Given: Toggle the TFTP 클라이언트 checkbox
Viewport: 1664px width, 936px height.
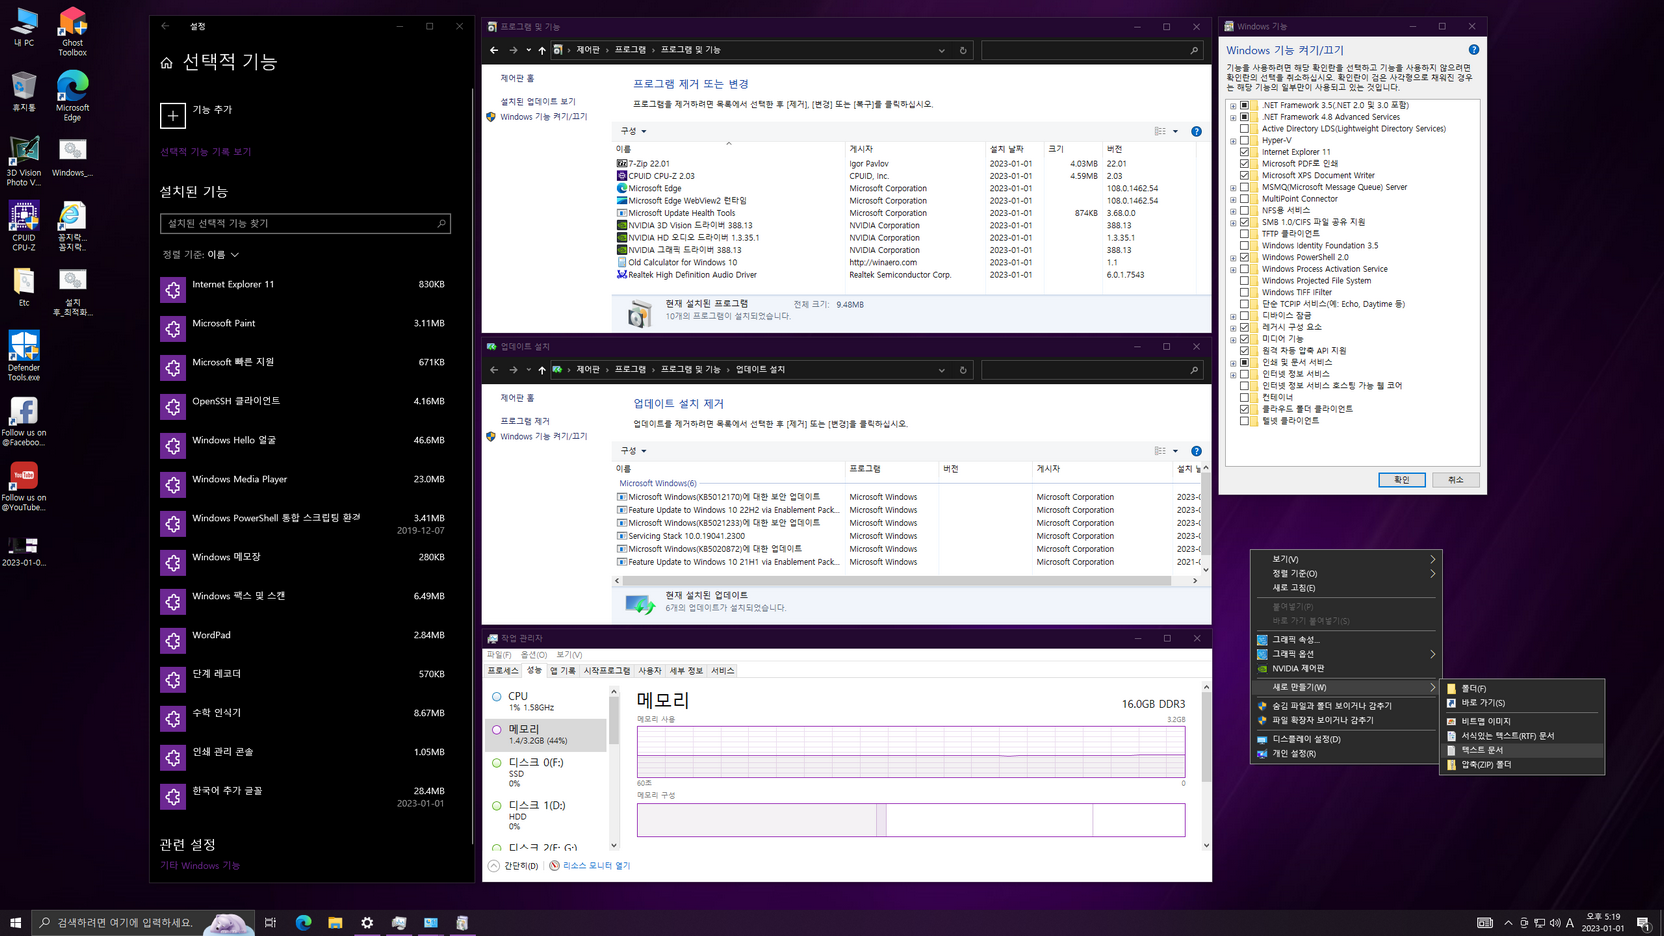Looking at the screenshot, I should (1244, 234).
